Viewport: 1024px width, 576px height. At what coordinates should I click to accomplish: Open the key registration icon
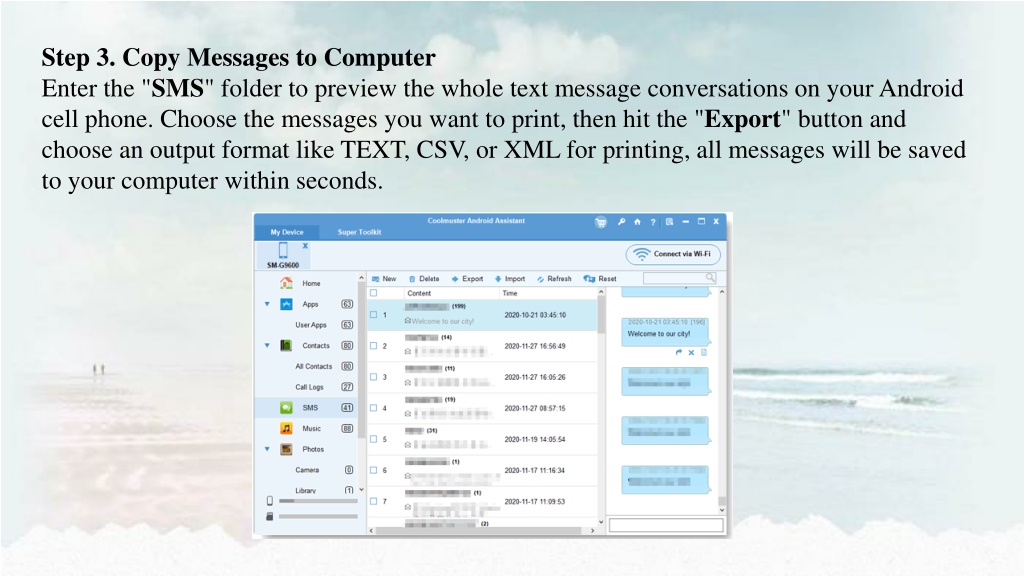point(621,221)
